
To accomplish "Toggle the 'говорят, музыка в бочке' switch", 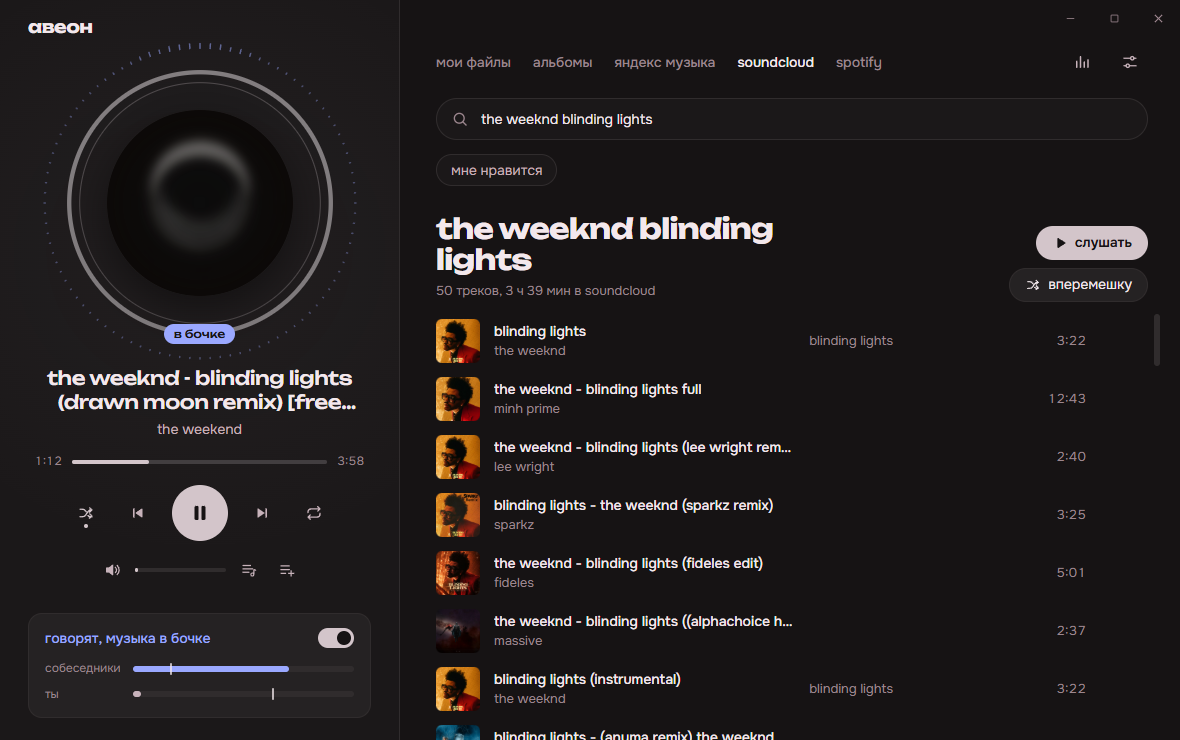I will click(x=336, y=638).
